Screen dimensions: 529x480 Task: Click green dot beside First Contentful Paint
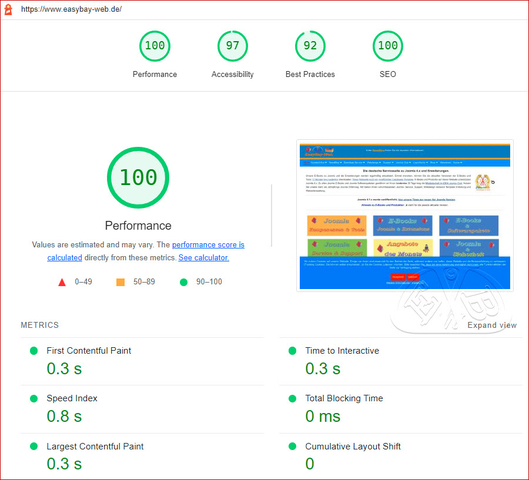point(34,351)
